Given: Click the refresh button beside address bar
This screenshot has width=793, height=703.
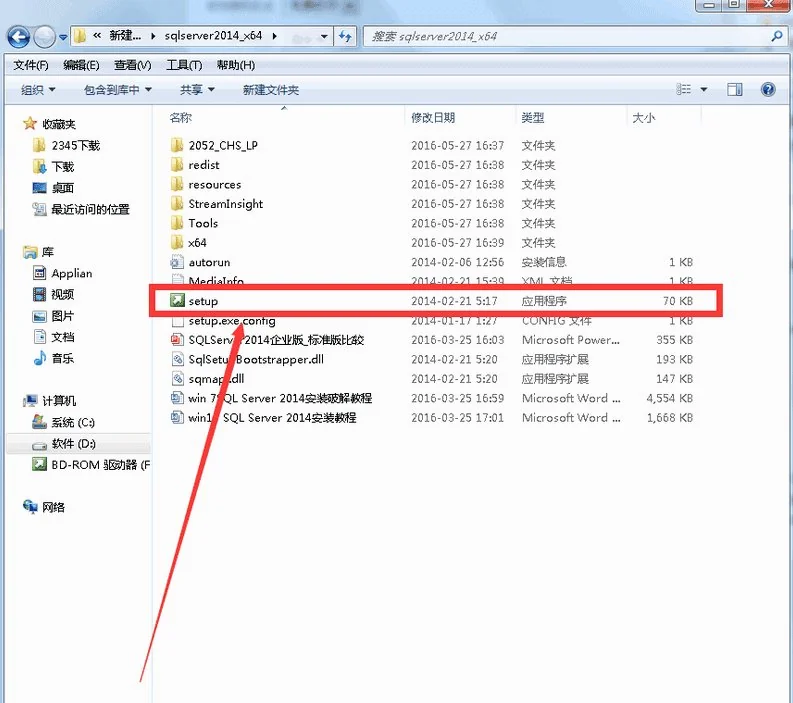Looking at the screenshot, I should click(x=346, y=37).
